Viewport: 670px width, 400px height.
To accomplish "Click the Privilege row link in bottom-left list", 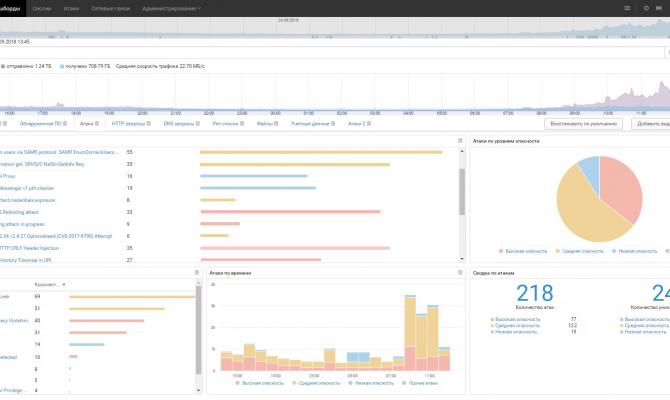I will [x=13, y=390].
